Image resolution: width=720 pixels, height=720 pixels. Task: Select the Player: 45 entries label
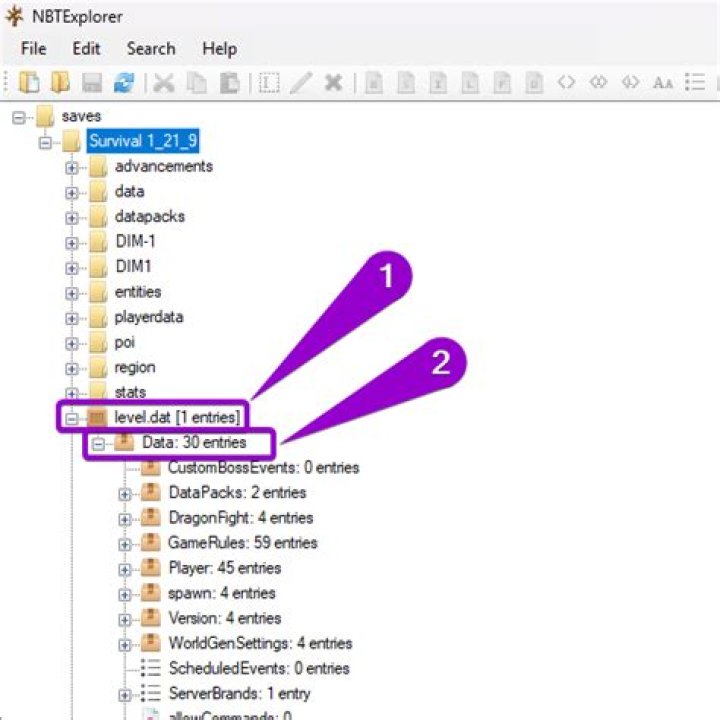pos(225,568)
